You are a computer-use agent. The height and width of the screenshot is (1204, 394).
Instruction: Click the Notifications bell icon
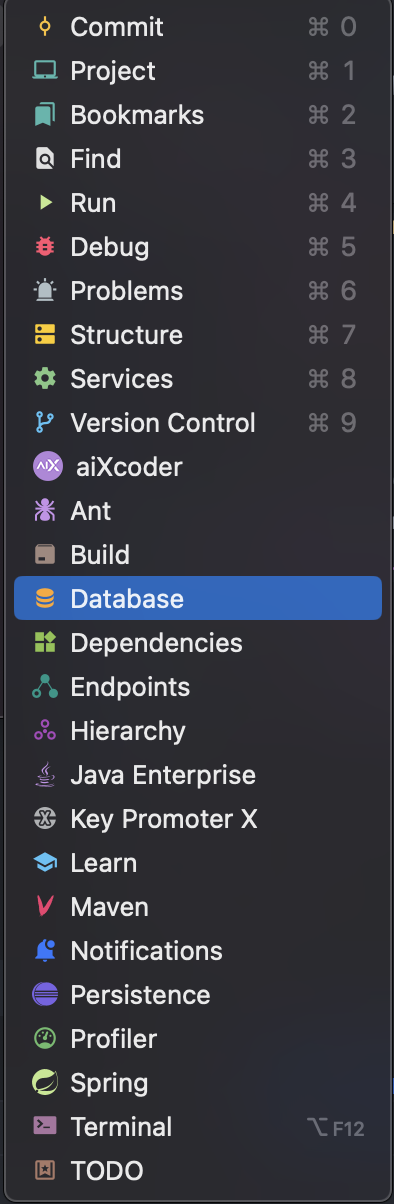(x=45, y=951)
